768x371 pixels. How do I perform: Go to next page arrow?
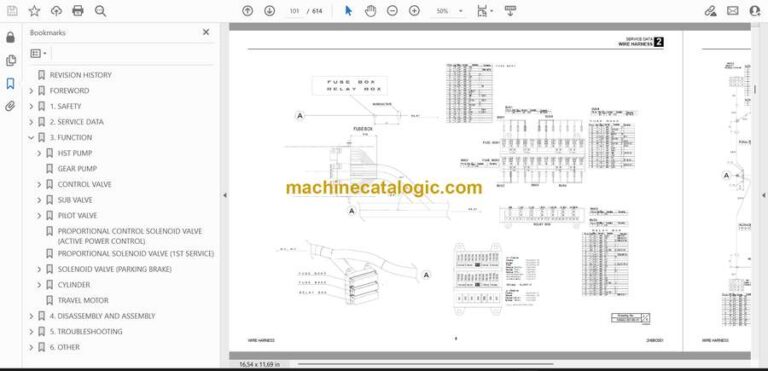tap(269, 11)
